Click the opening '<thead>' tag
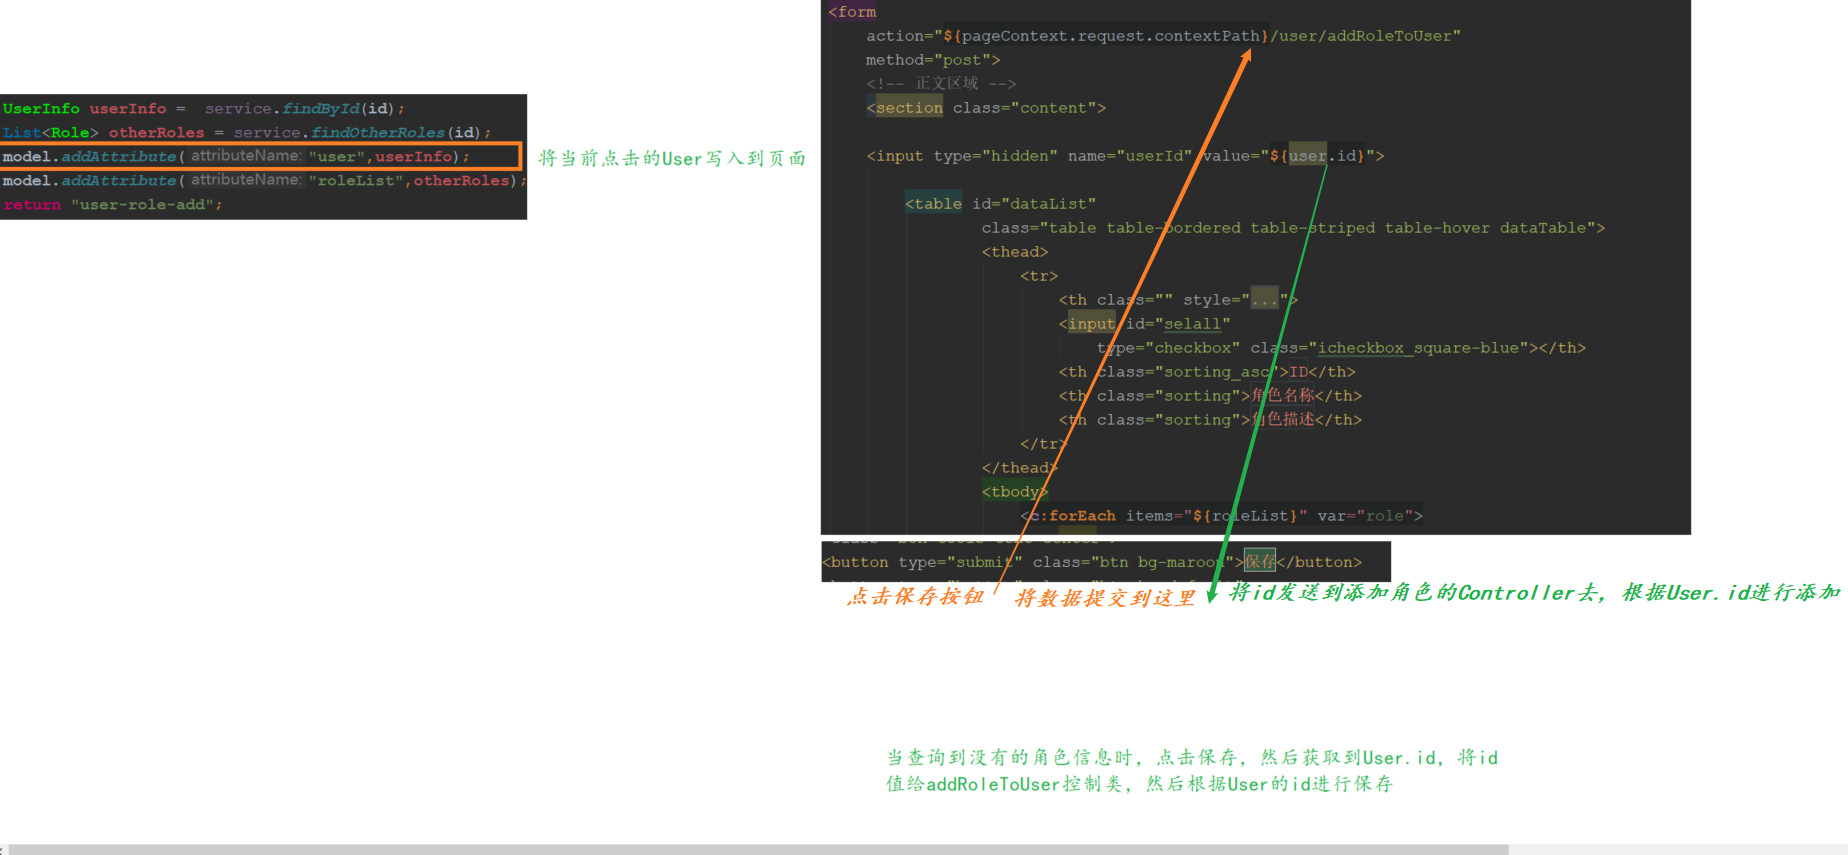1848x855 pixels. pos(1015,252)
